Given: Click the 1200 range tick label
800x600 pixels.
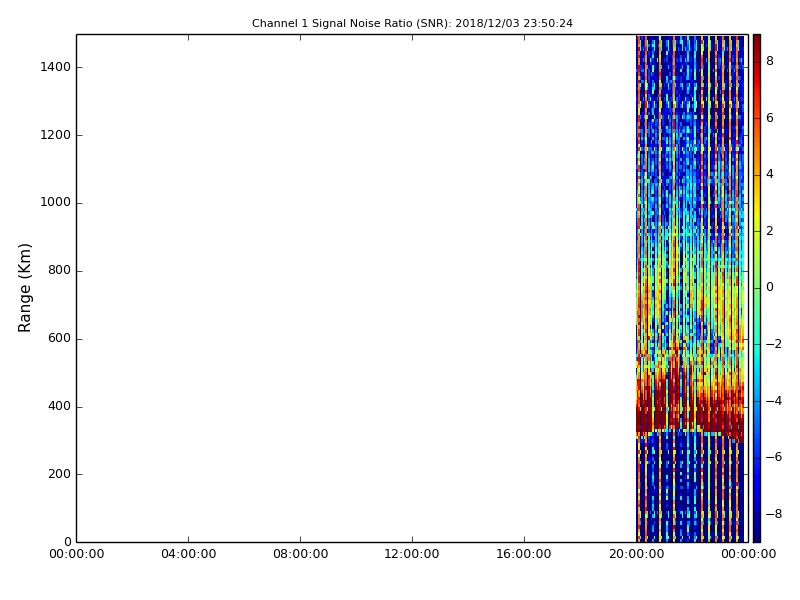Looking at the screenshot, I should [x=56, y=135].
